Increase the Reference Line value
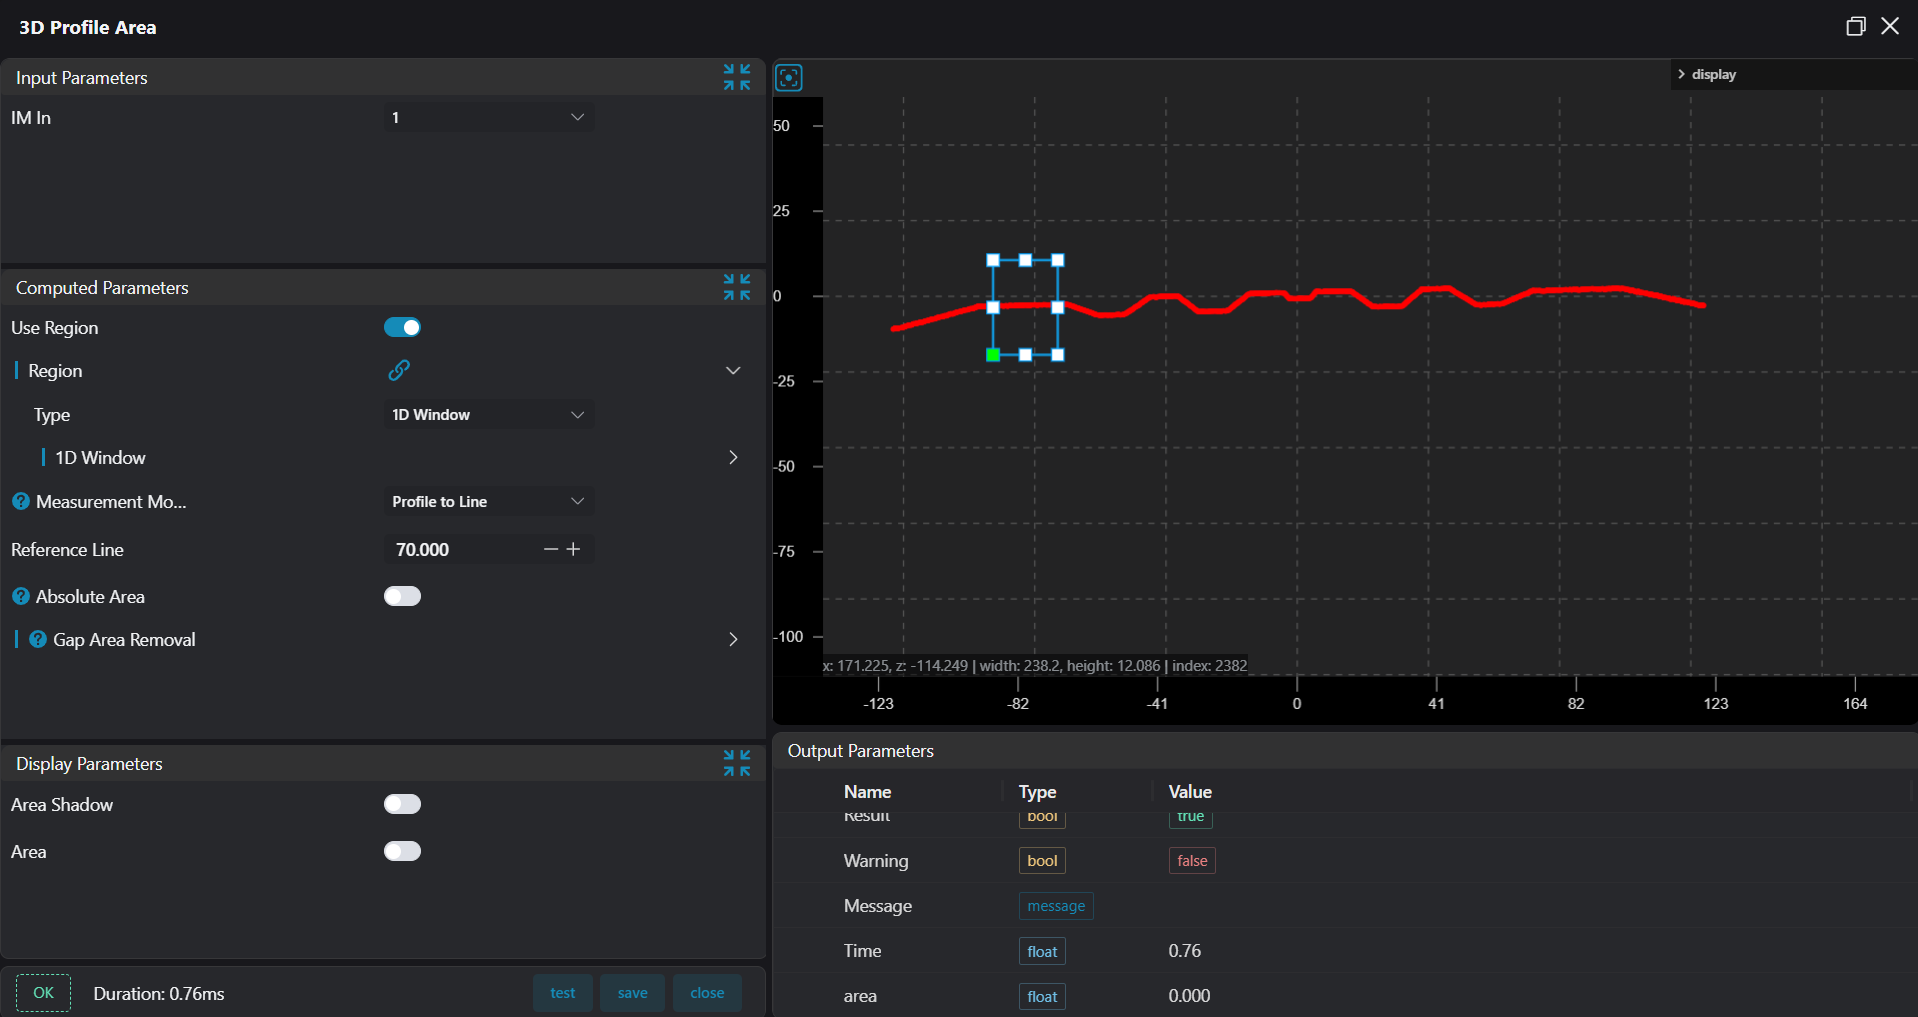 (574, 549)
